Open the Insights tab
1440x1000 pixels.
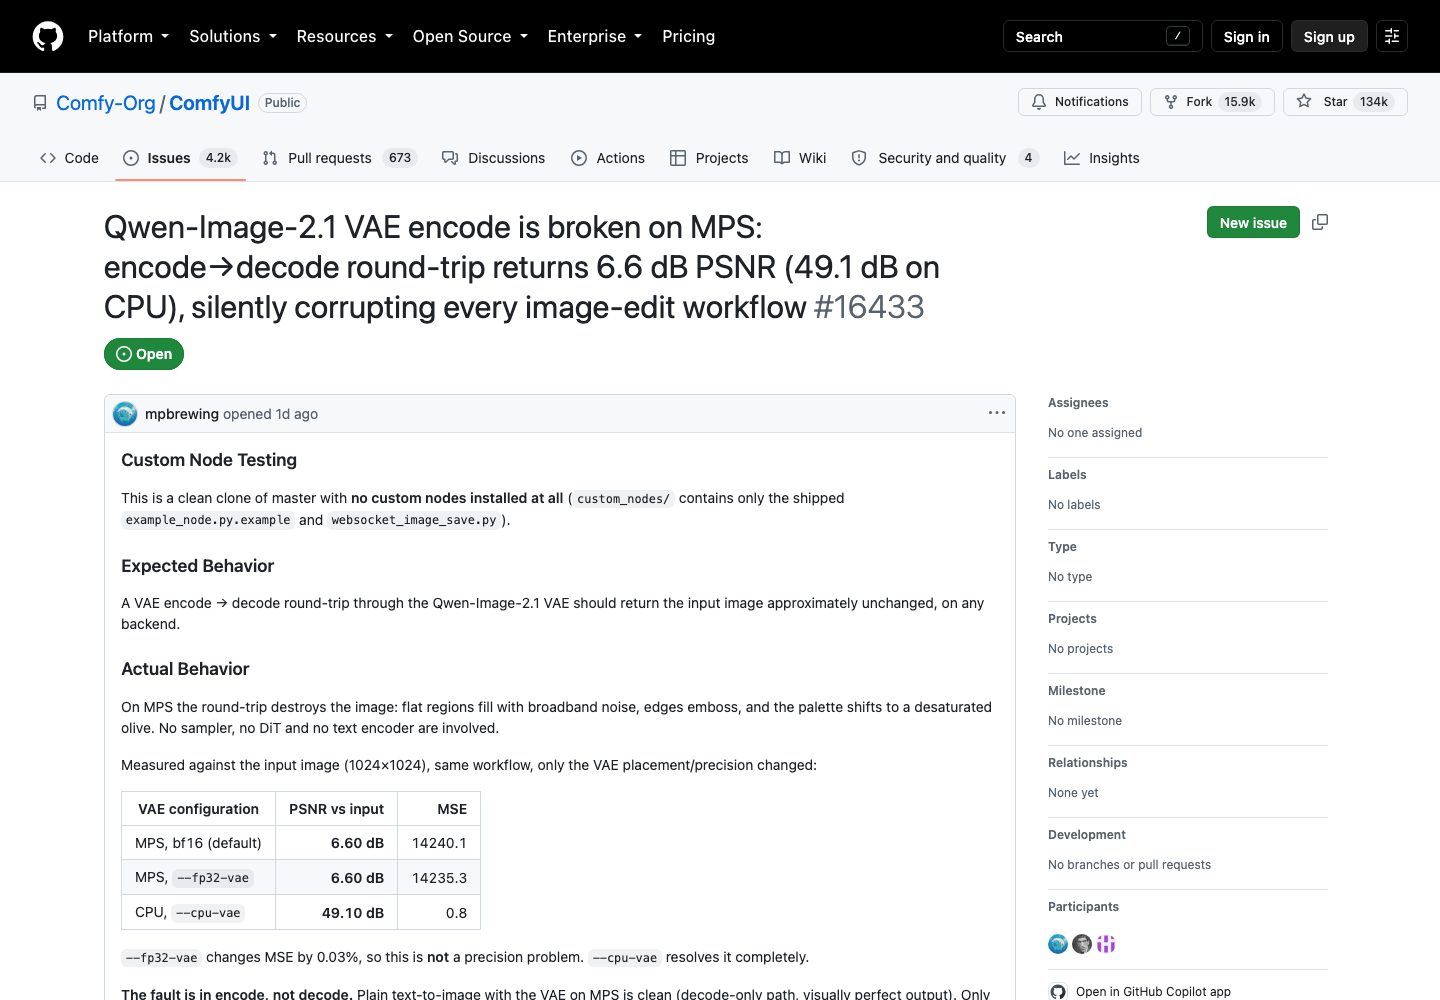point(1102,158)
